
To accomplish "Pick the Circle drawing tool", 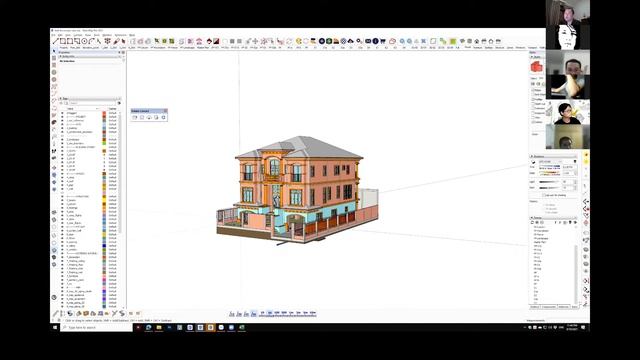I will tap(84, 41).
